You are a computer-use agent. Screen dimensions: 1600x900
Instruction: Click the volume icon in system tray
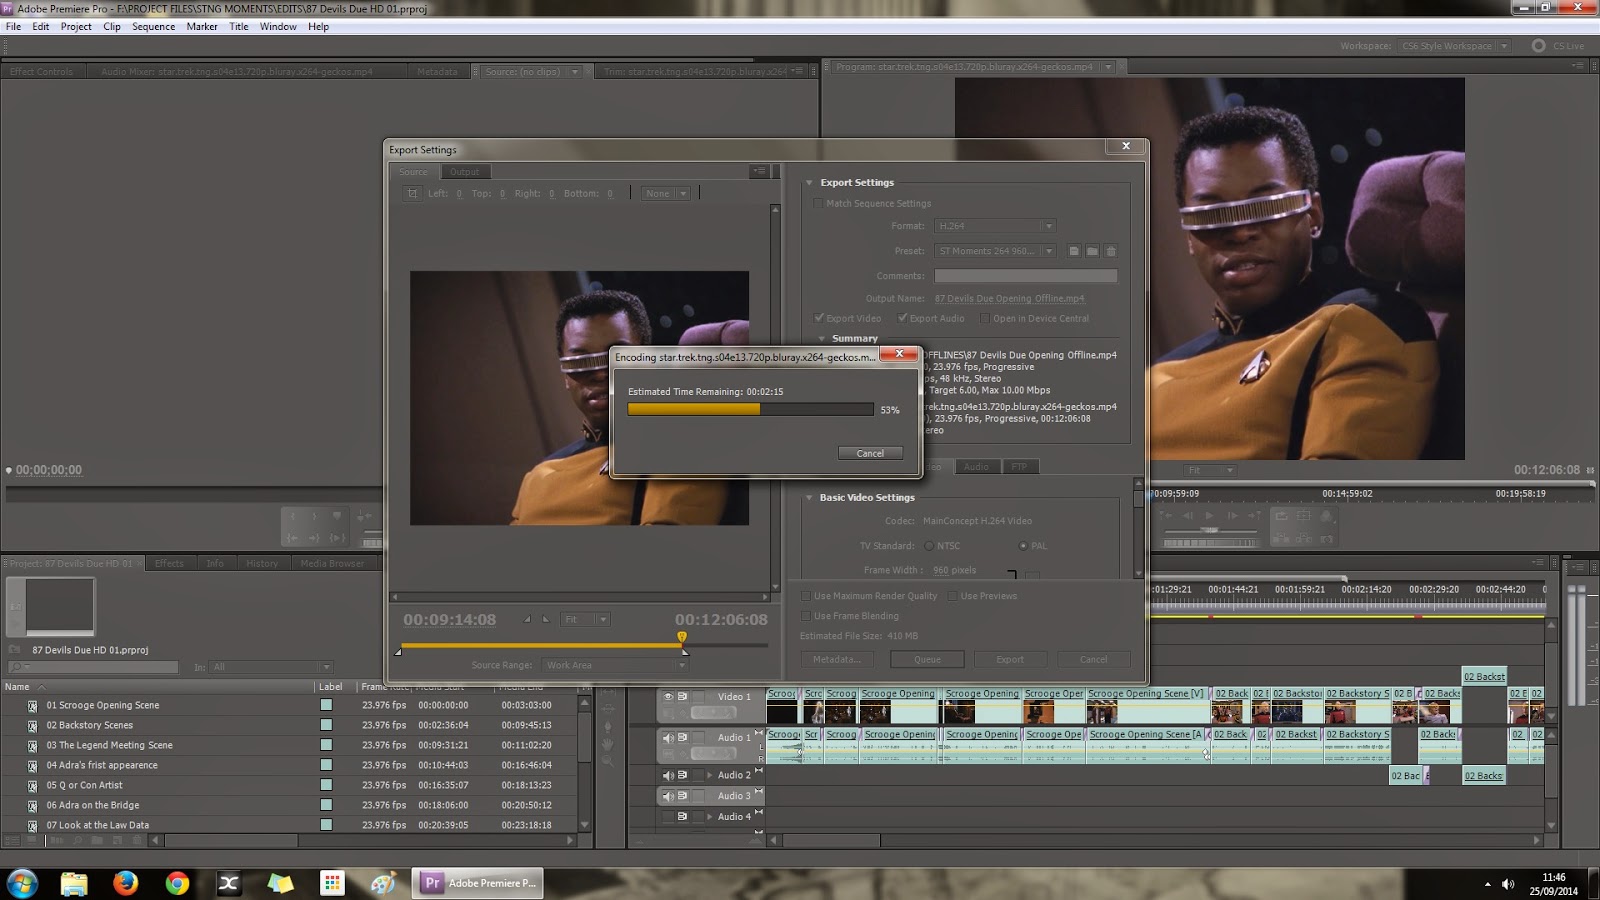pos(1508,884)
